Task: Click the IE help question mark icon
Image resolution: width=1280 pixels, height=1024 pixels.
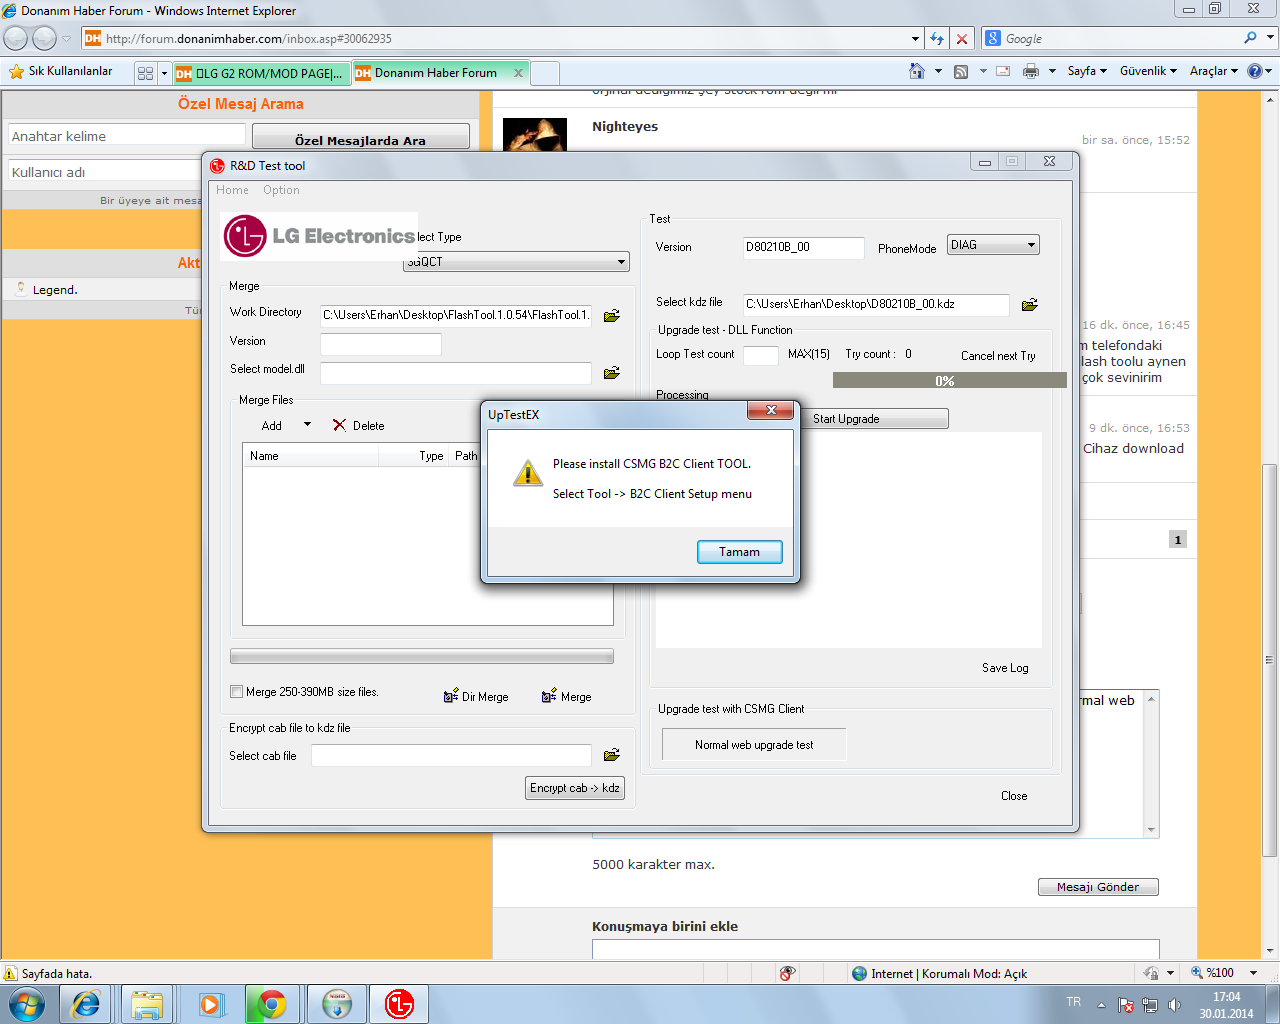Action: [1255, 71]
